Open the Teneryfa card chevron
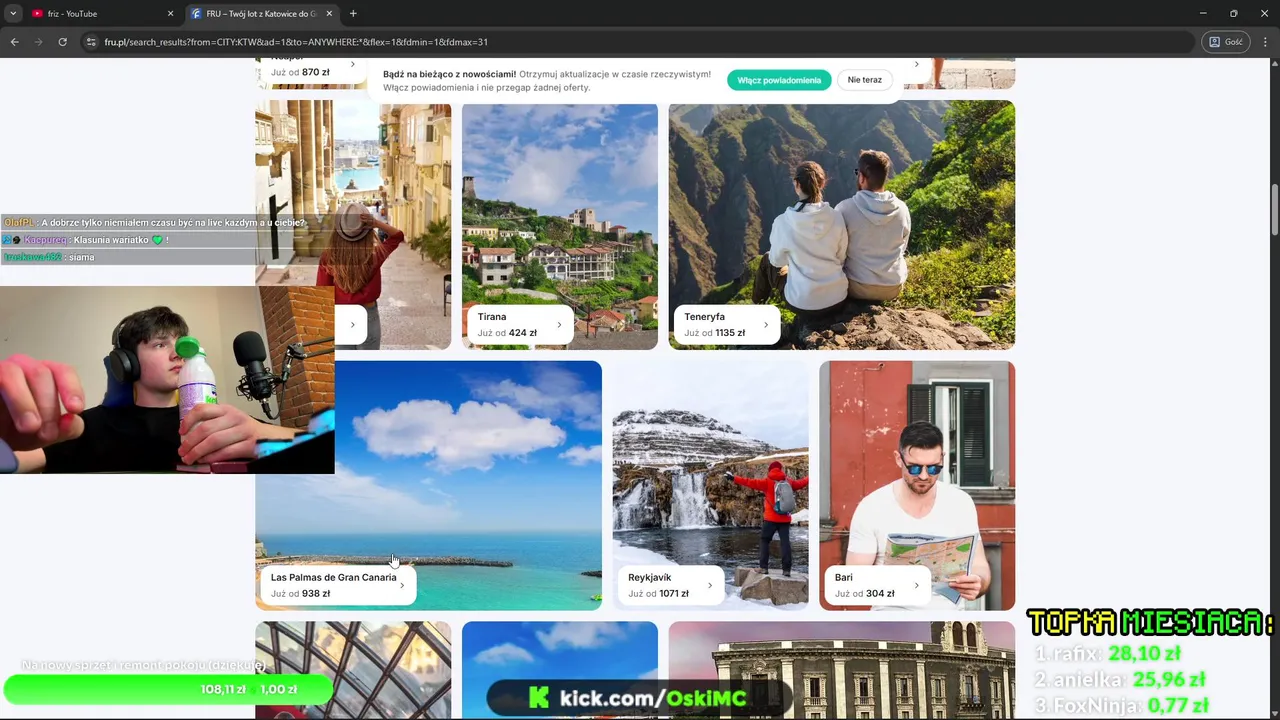The width and height of the screenshot is (1280, 720). (x=765, y=325)
